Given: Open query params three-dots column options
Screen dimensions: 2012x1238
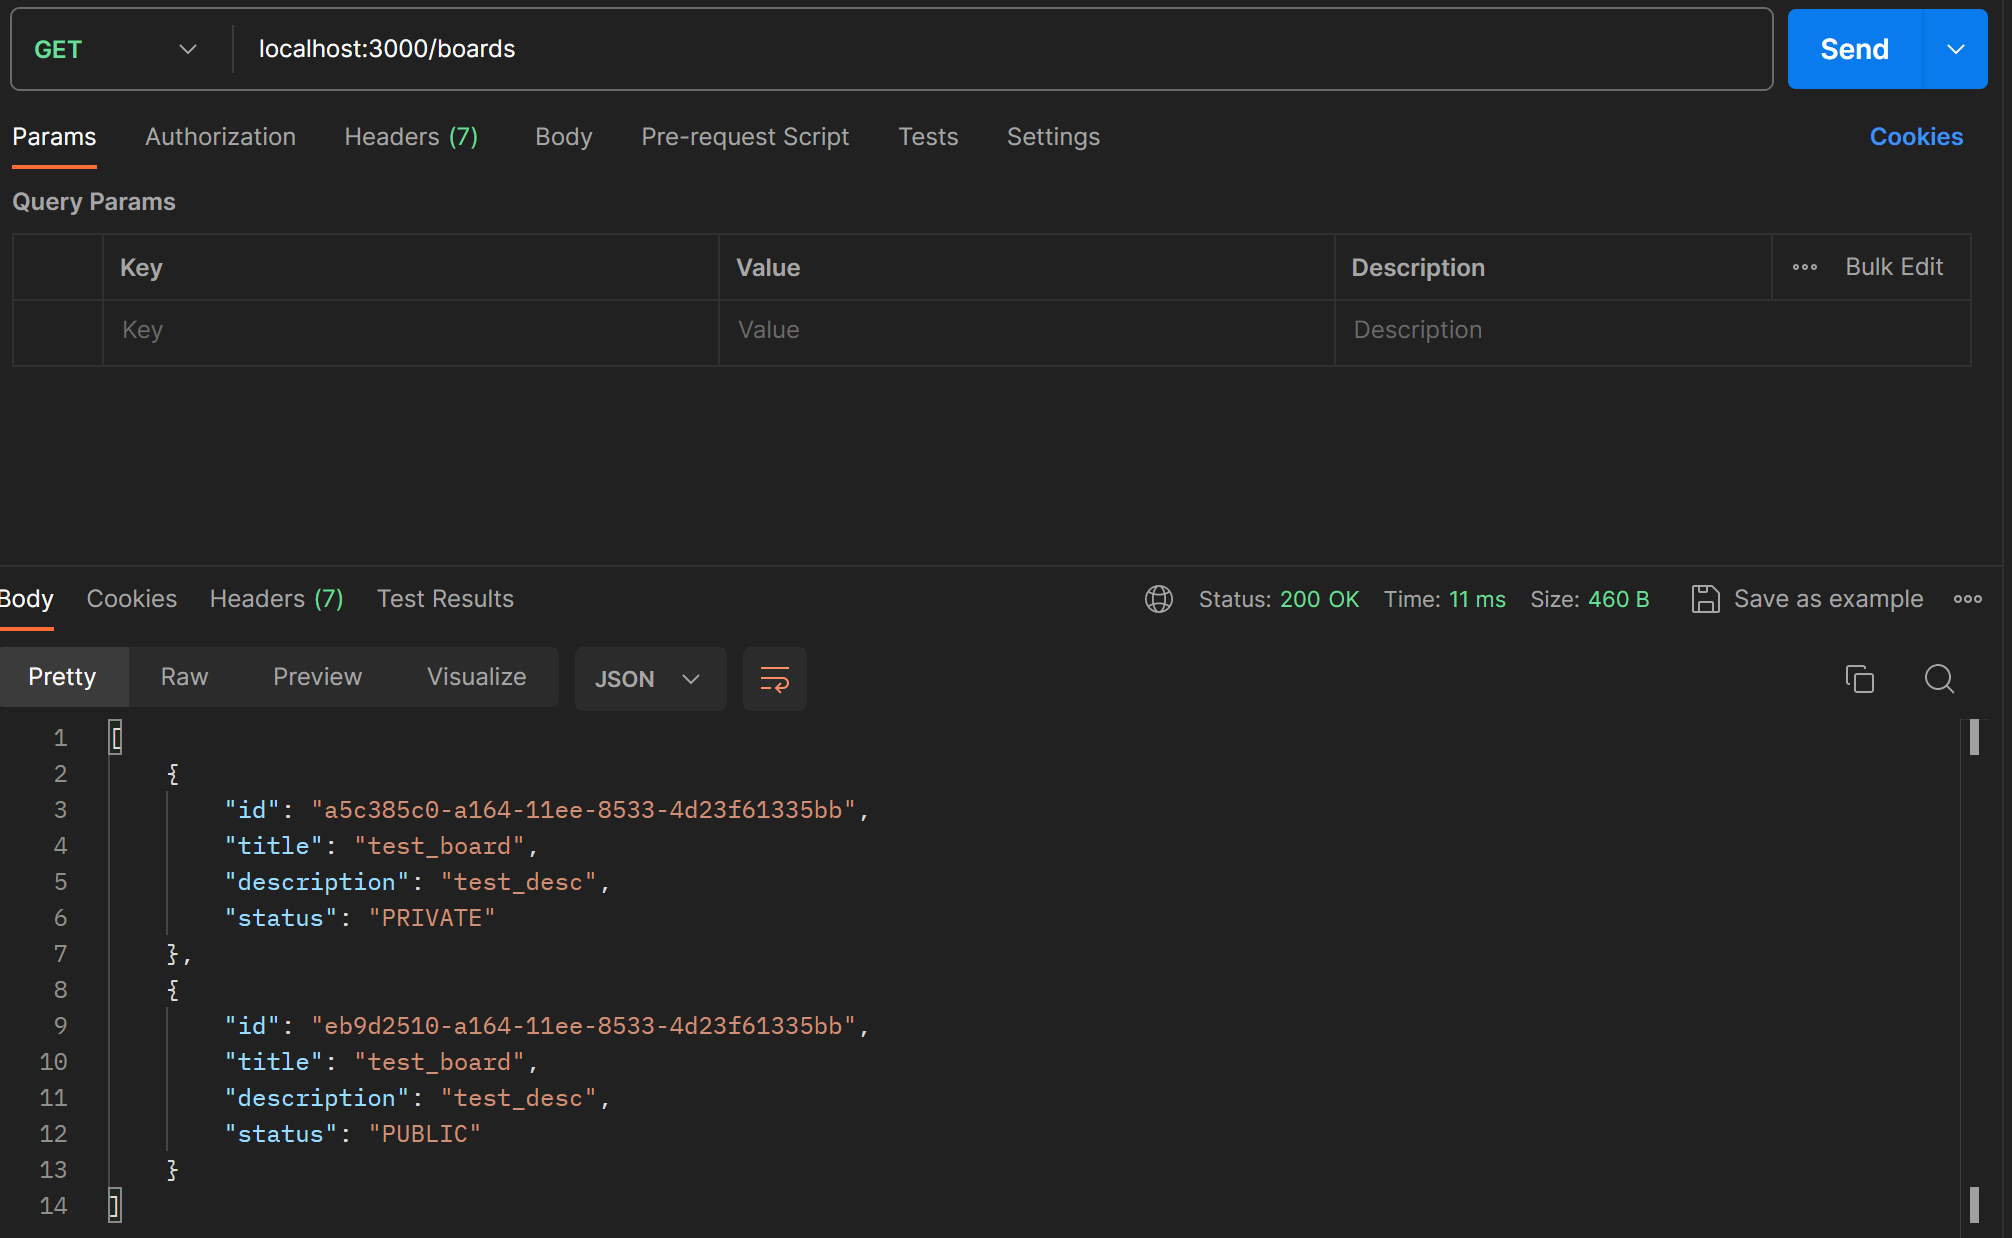Looking at the screenshot, I should pyautogui.click(x=1804, y=267).
